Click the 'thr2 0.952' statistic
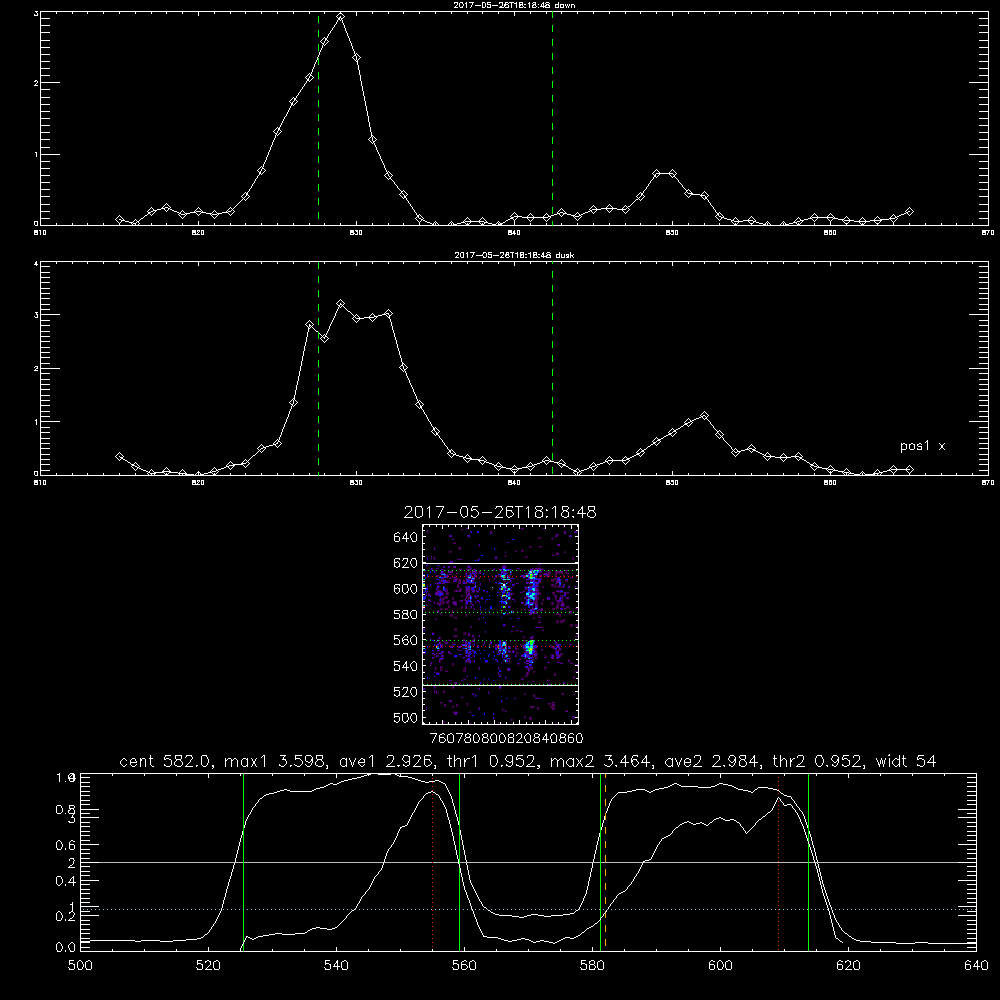 818,761
